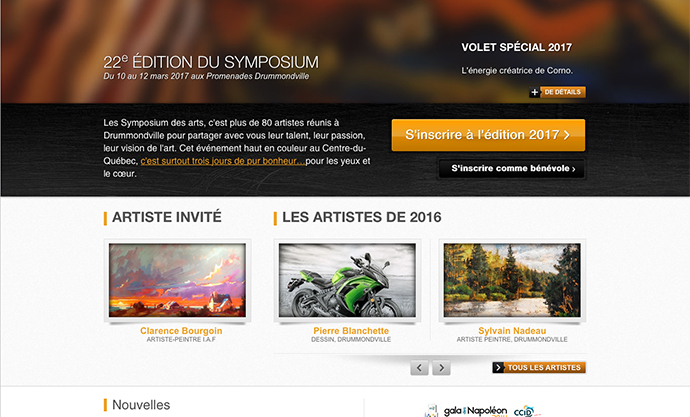Screen dimensions: 690x417
Task: Select S'inscrire comme bénévole button
Action: [512, 168]
